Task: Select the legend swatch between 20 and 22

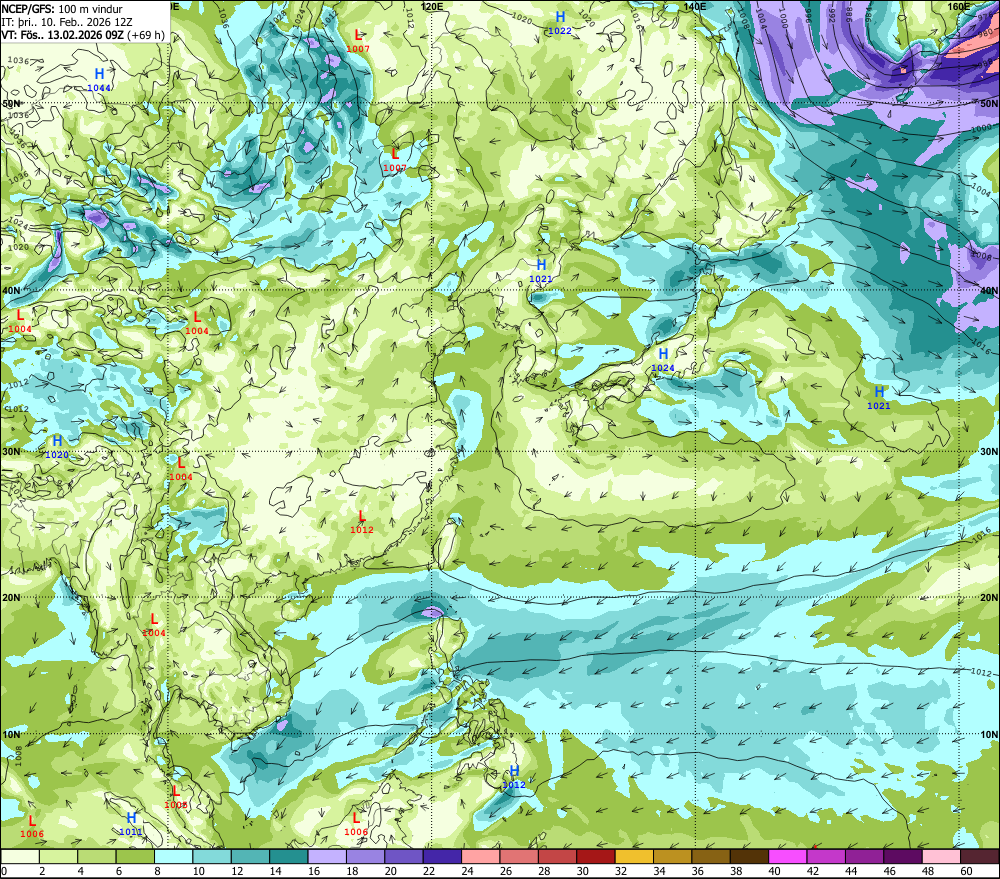Action: pos(404,857)
